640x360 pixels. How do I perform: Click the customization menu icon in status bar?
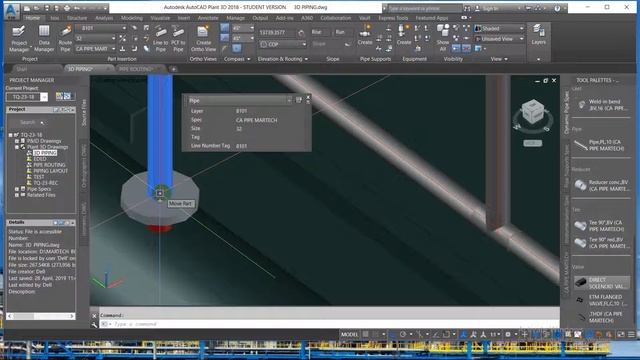(x=631, y=334)
